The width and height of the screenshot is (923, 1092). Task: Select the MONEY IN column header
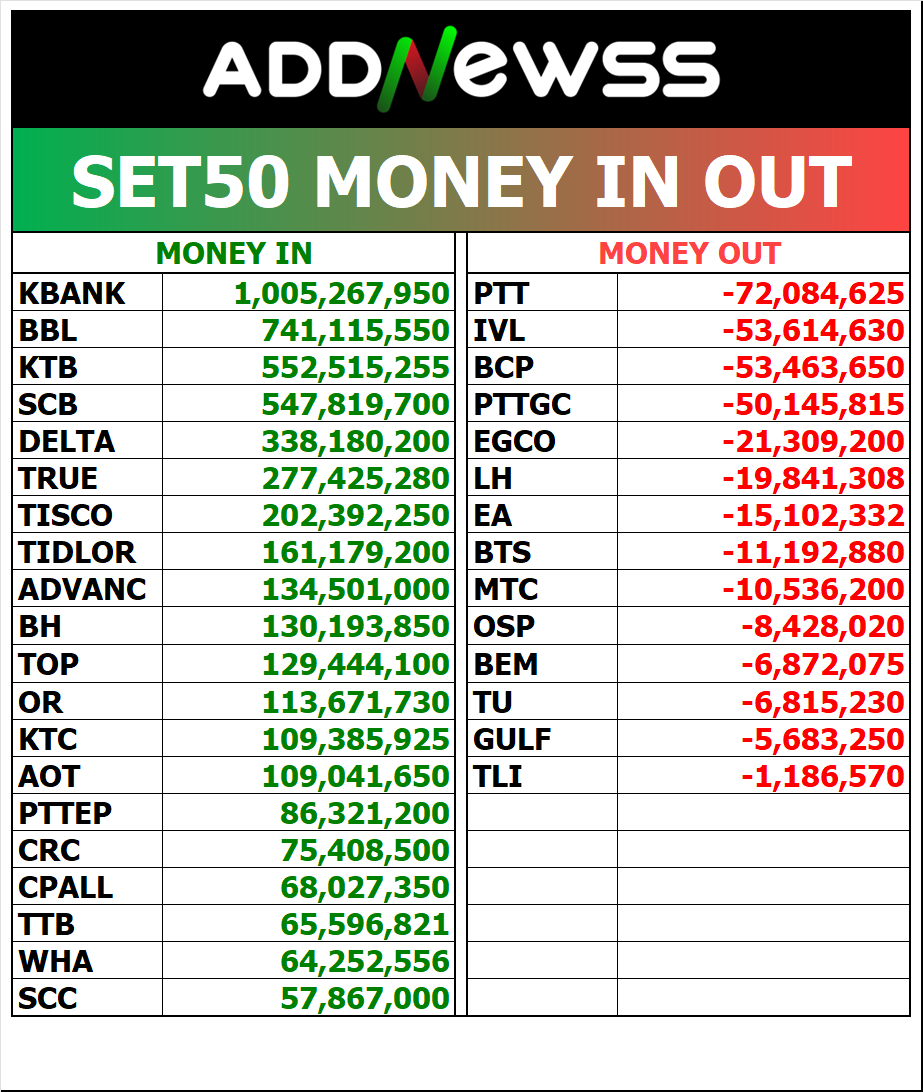tap(234, 254)
